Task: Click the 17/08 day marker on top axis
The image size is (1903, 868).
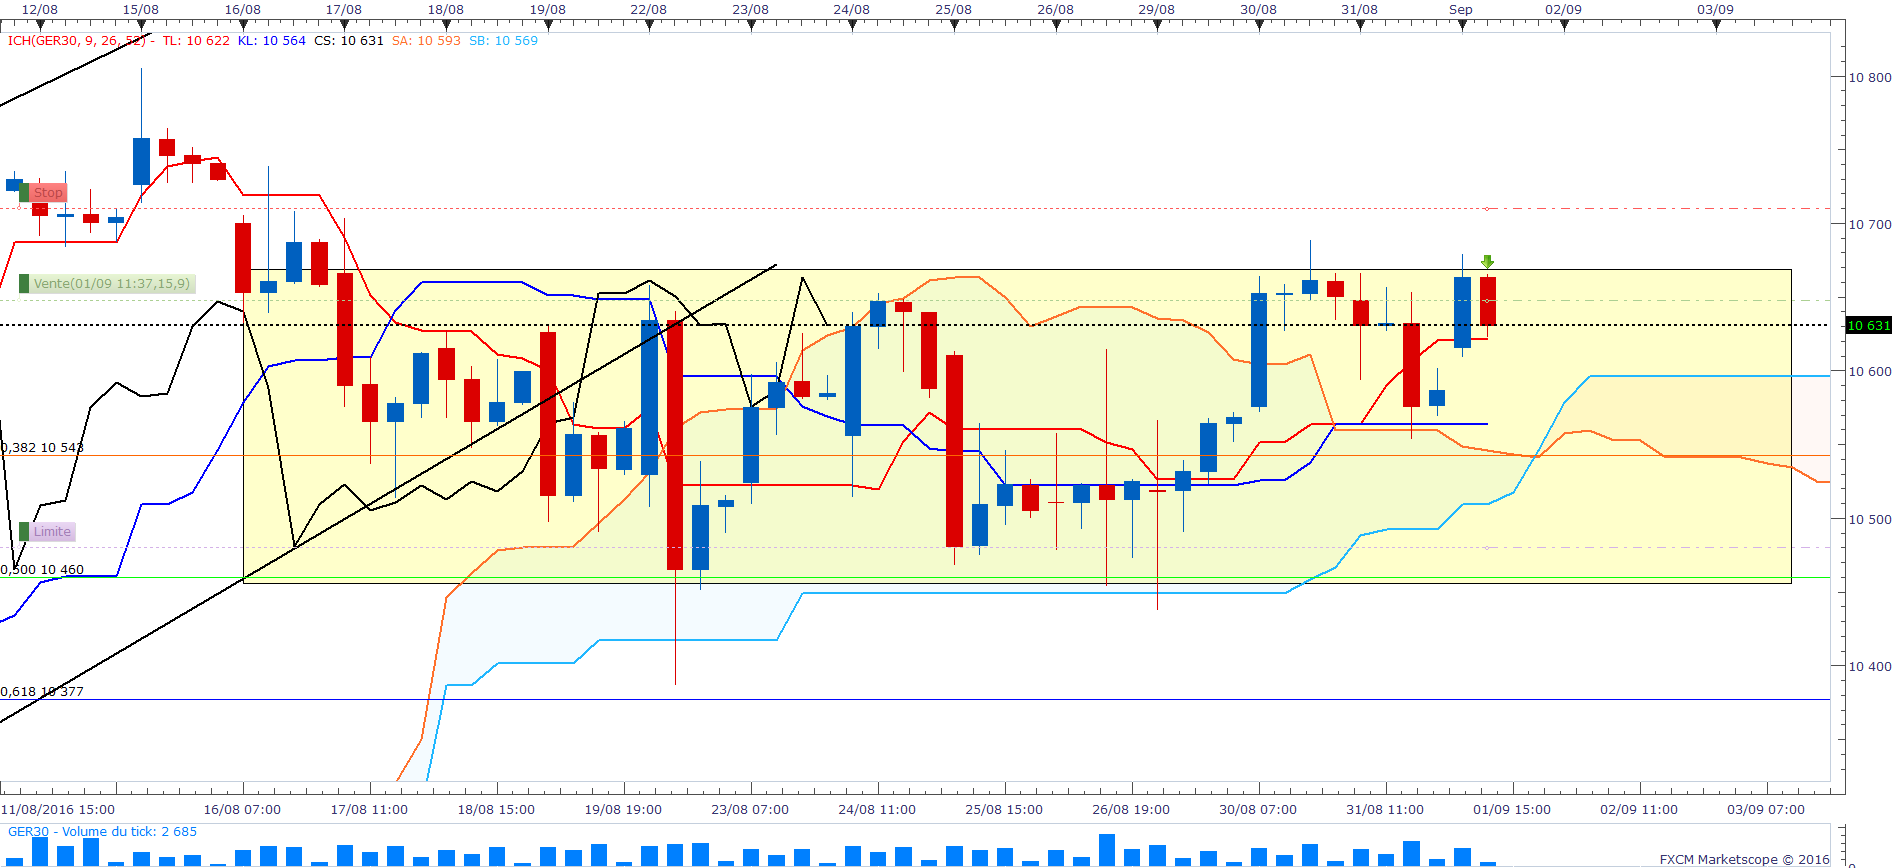Action: (344, 10)
